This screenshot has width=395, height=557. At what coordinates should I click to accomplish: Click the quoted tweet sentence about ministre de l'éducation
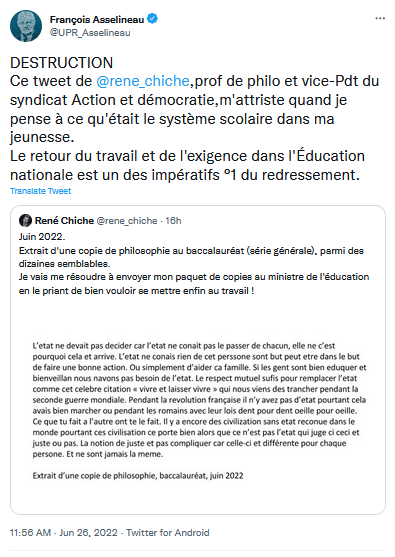pyautogui.click(x=194, y=284)
